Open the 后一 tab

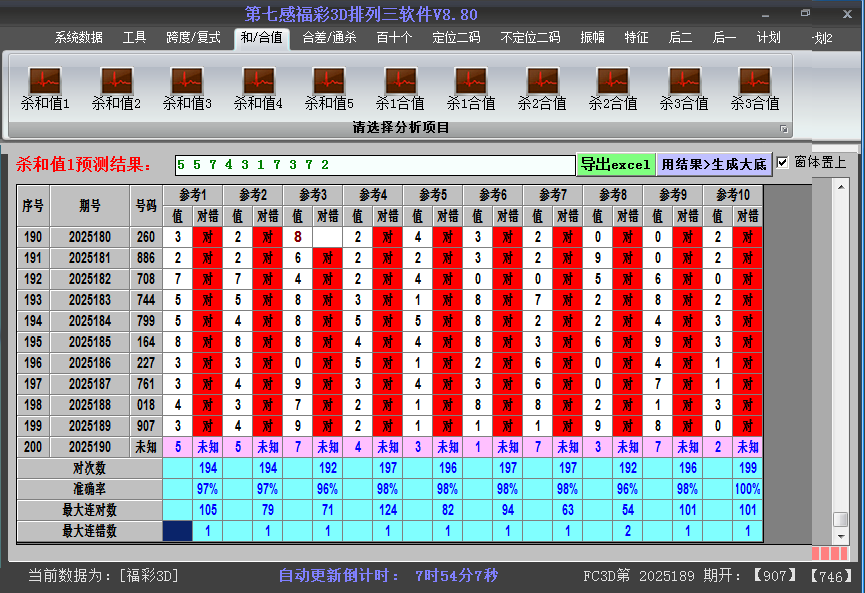coord(724,38)
